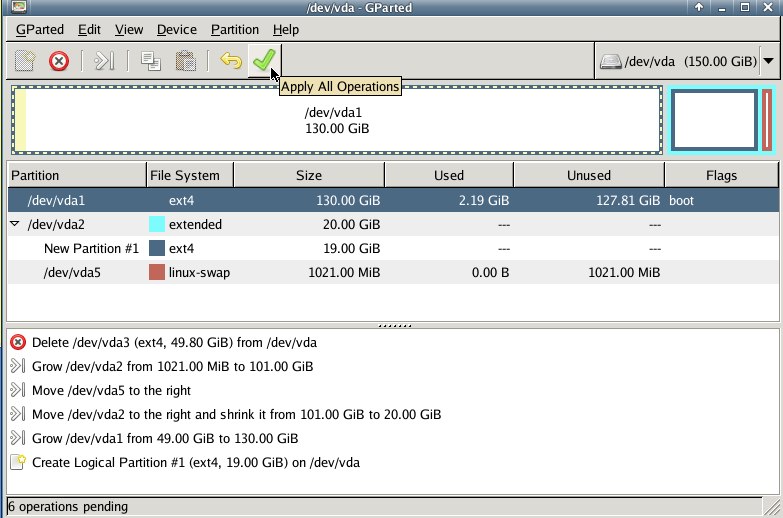Click the cyan extended file system swatch

[x=157, y=224]
